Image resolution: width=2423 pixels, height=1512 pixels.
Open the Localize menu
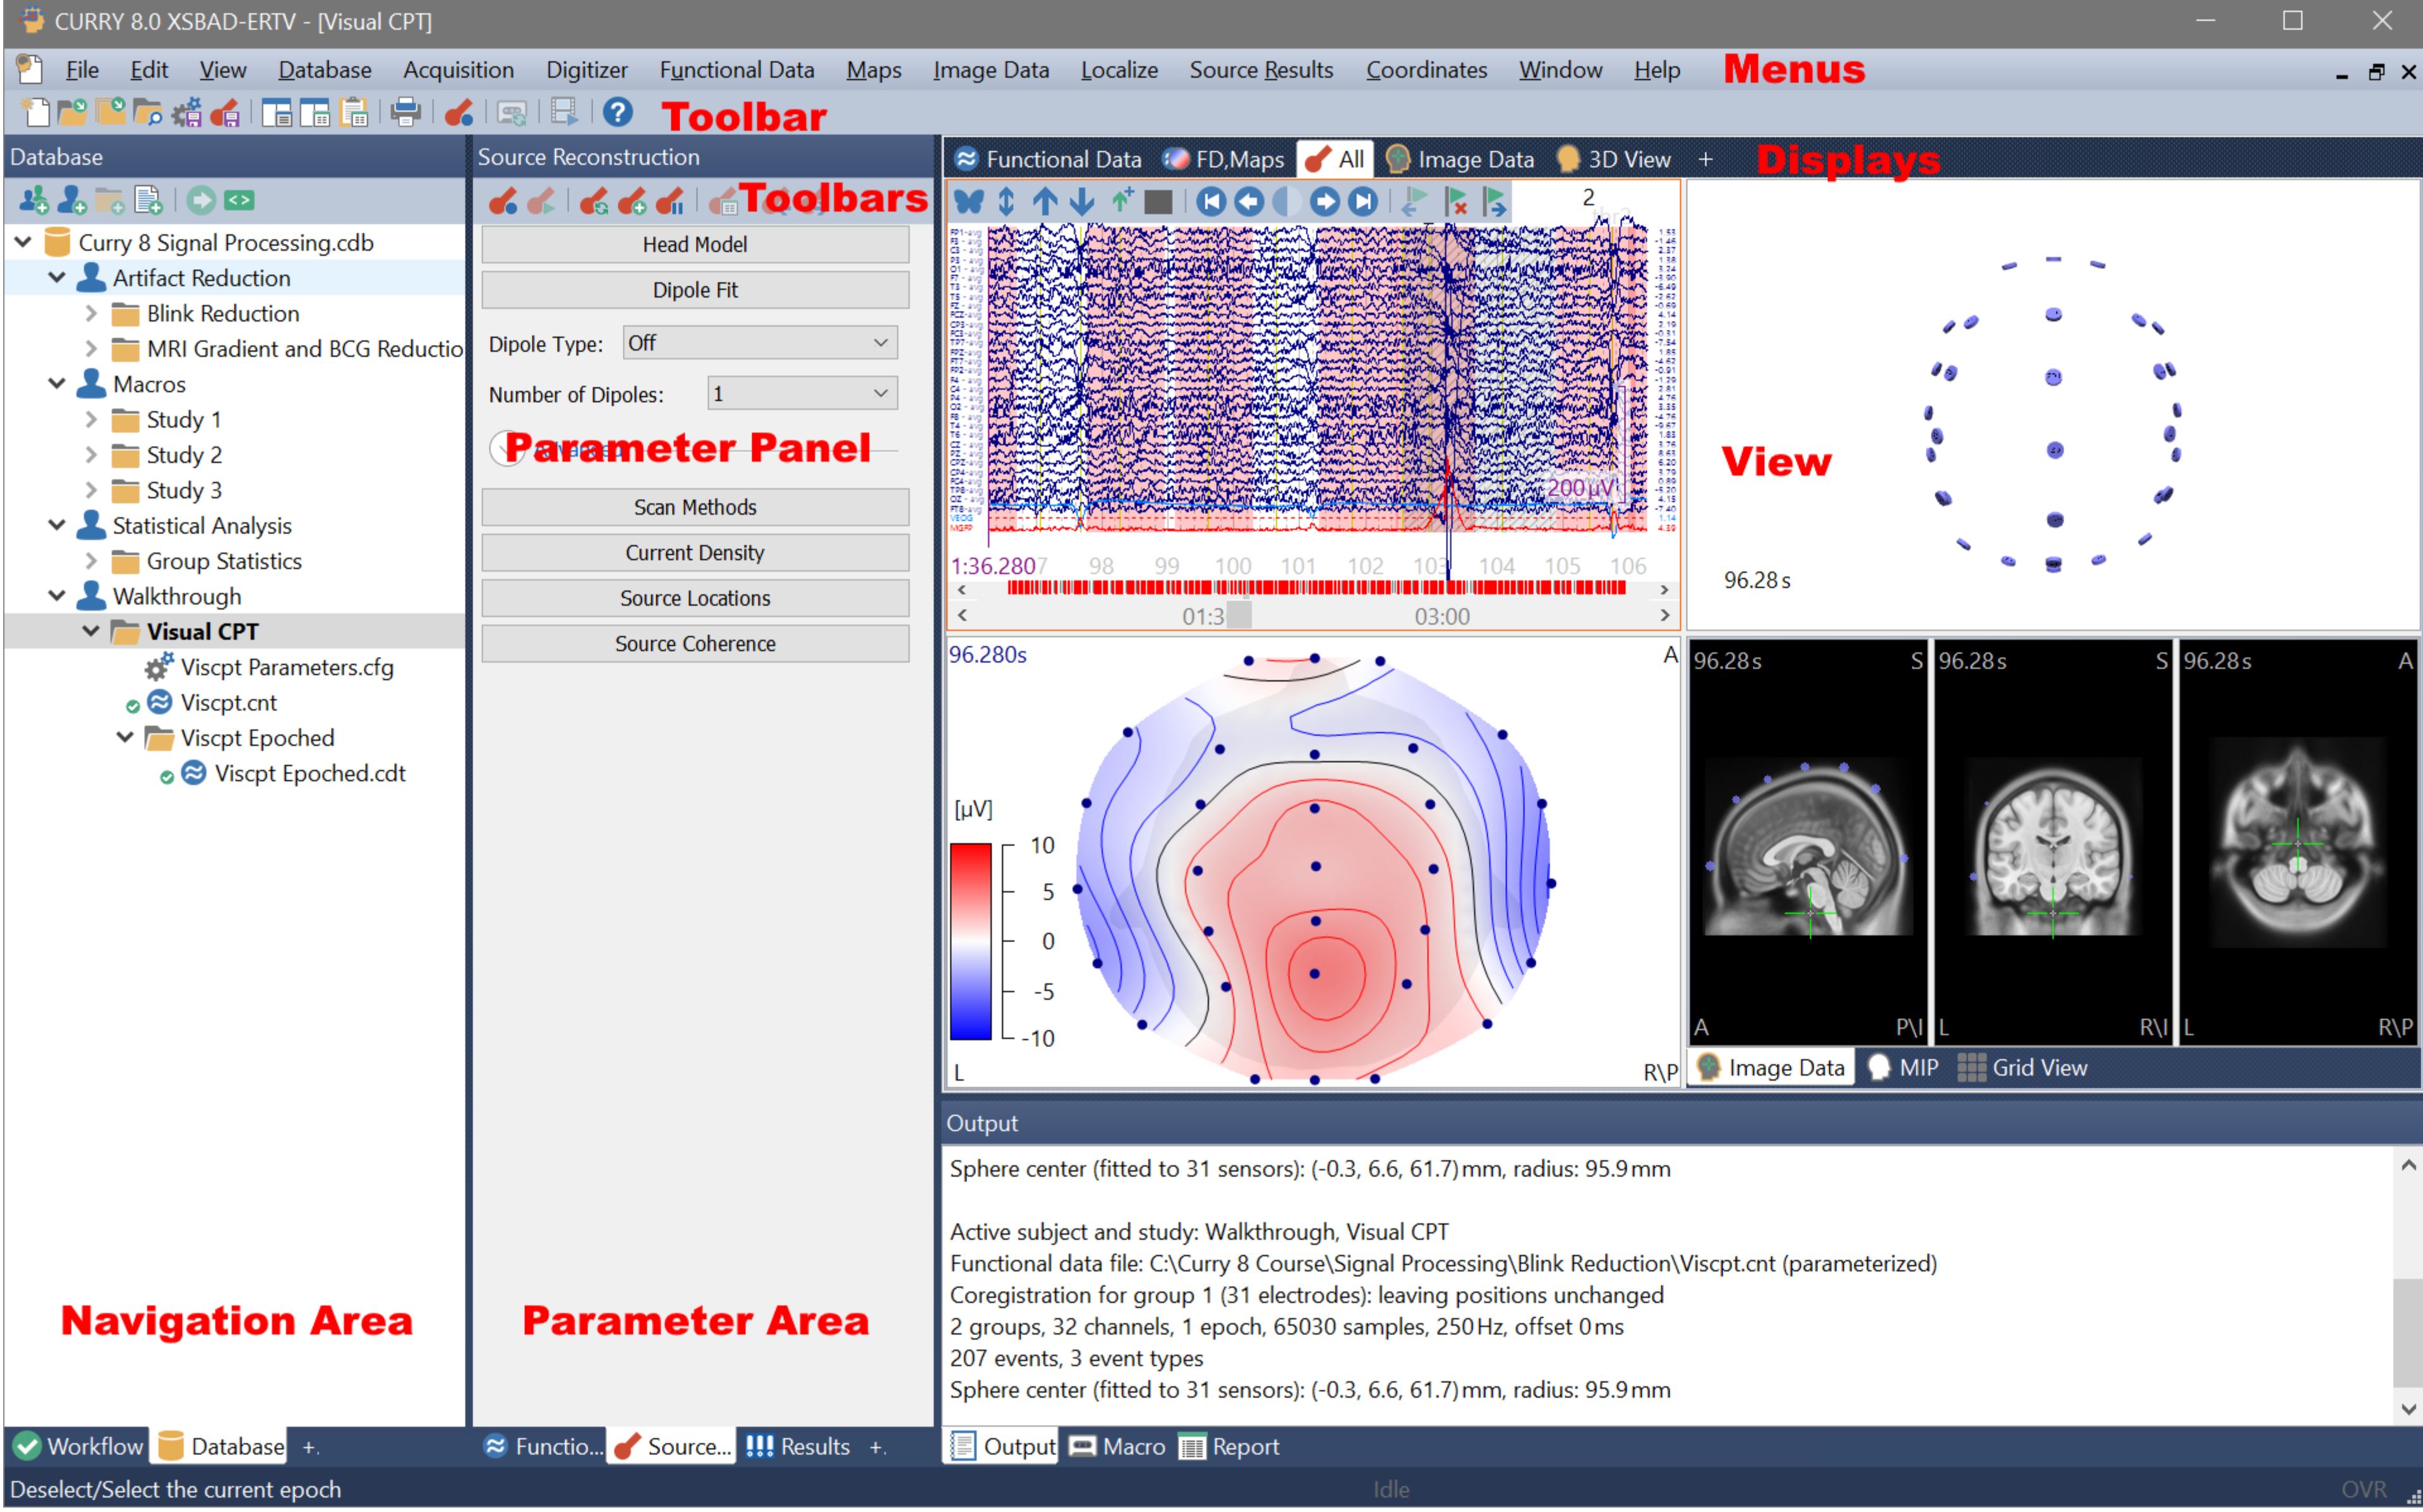[1119, 70]
